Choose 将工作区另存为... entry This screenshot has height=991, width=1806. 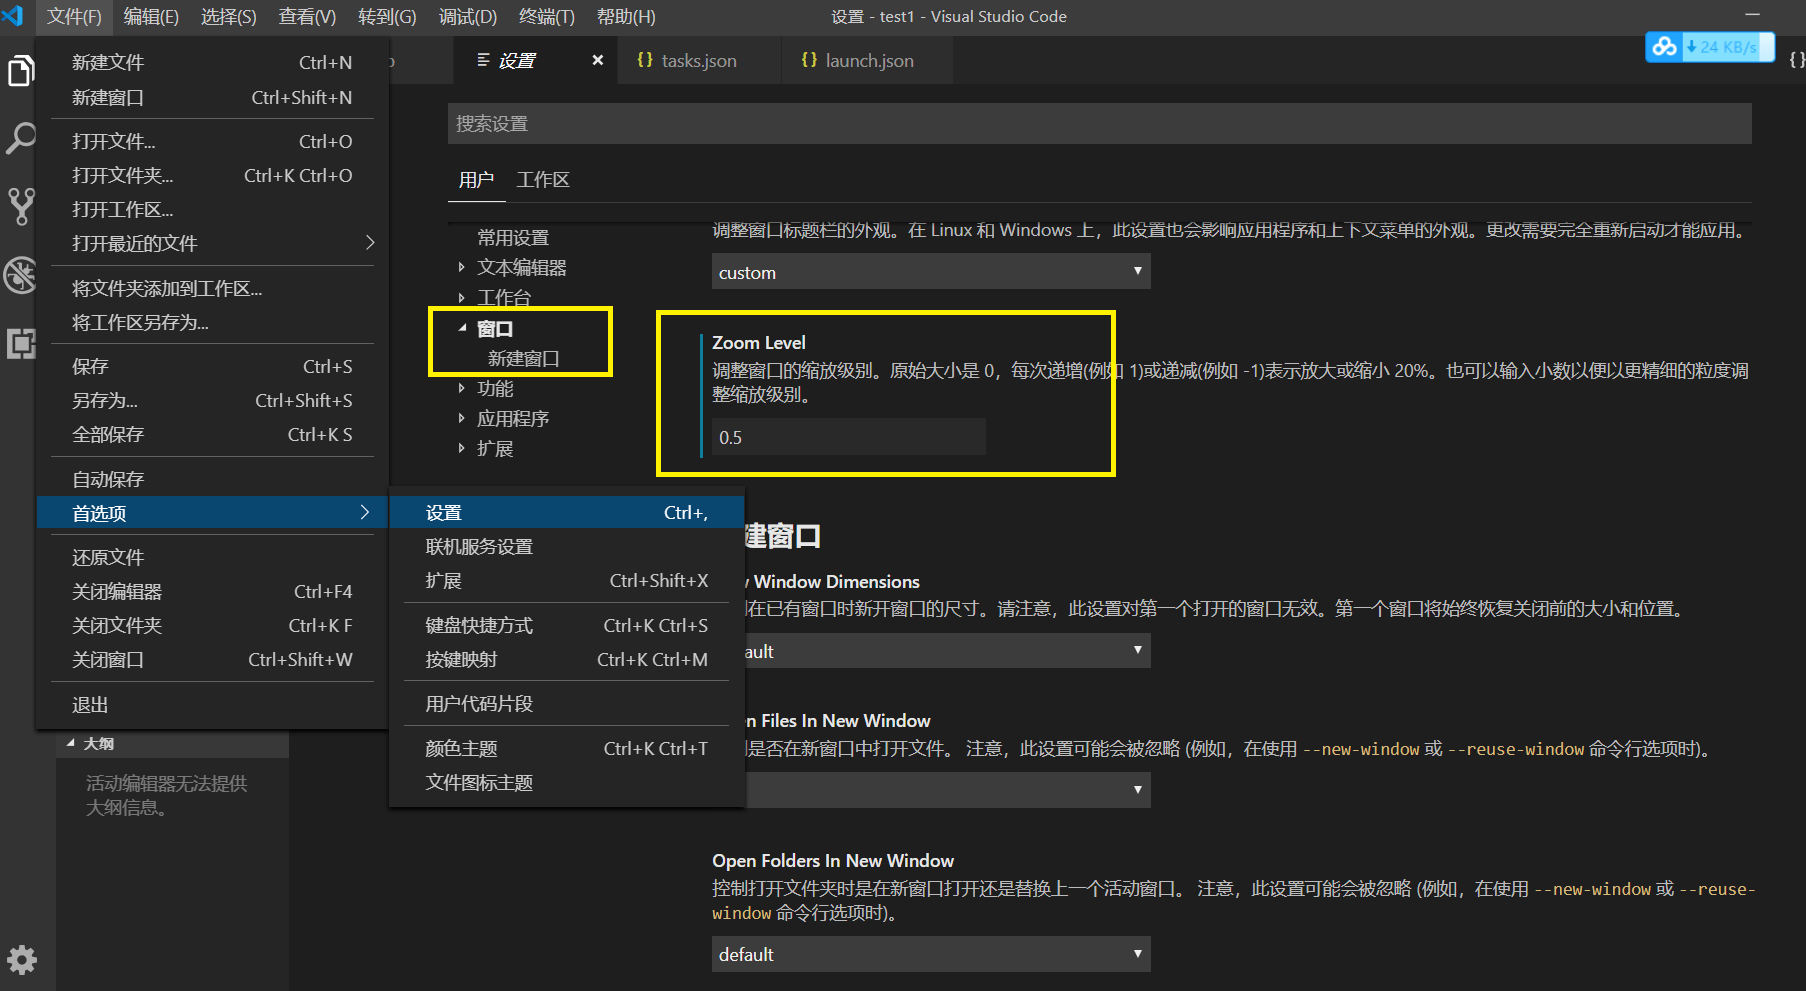(212, 322)
